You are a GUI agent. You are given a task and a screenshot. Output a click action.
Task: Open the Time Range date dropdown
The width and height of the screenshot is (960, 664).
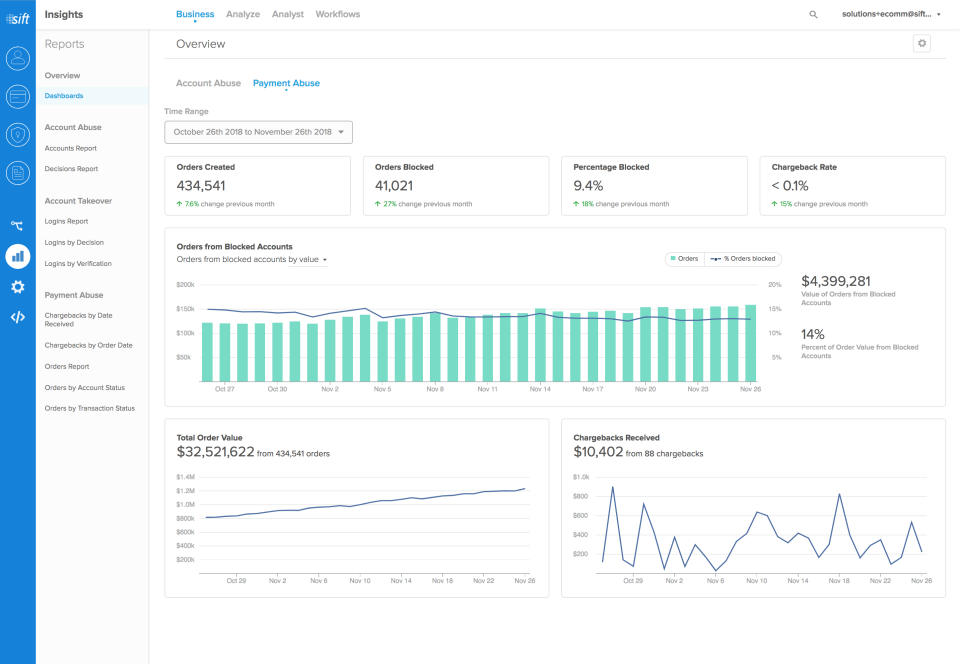click(x=258, y=132)
